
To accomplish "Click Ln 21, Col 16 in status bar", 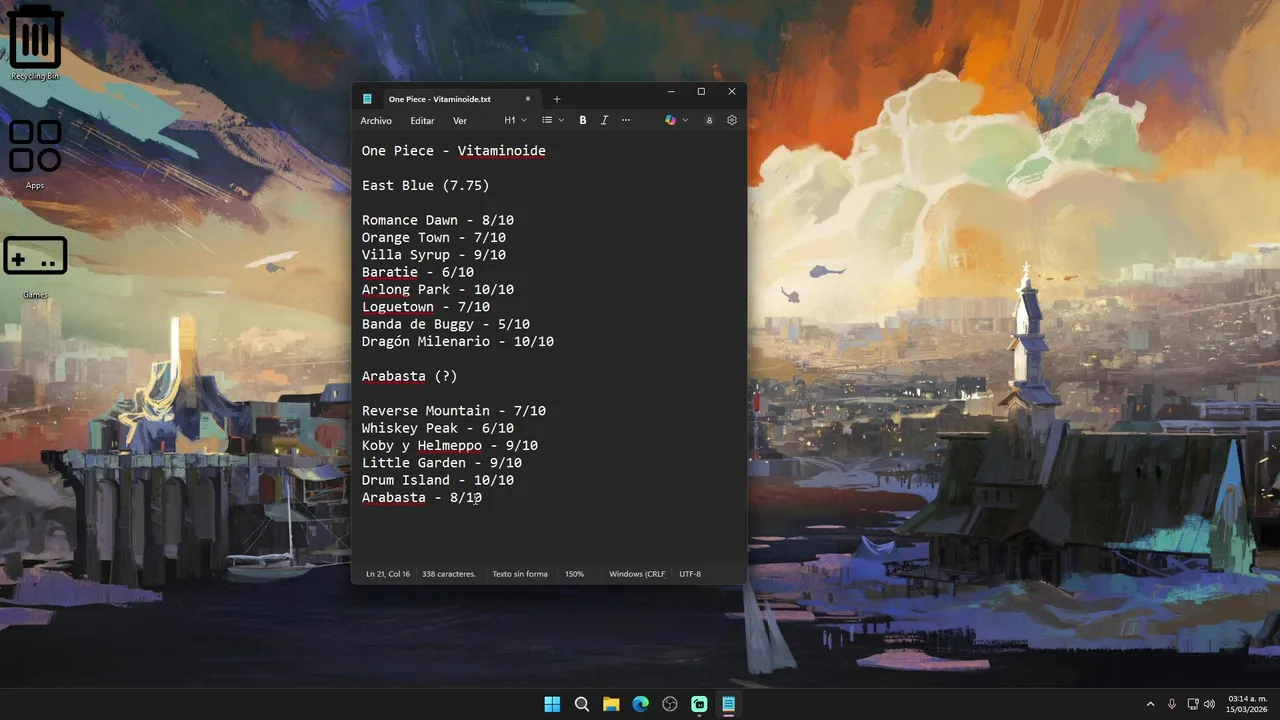I will [388, 574].
